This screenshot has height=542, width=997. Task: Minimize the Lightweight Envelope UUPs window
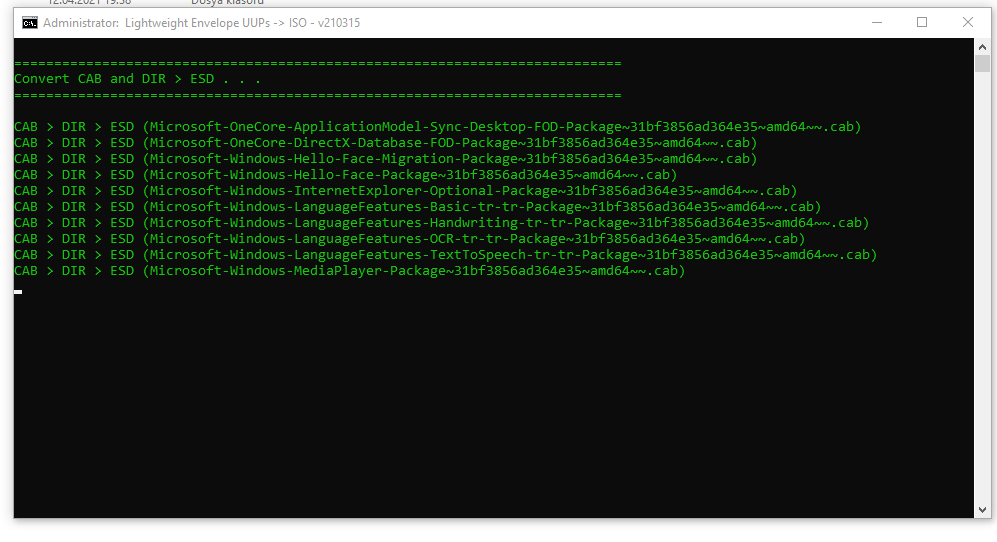pyautogui.click(x=877, y=22)
